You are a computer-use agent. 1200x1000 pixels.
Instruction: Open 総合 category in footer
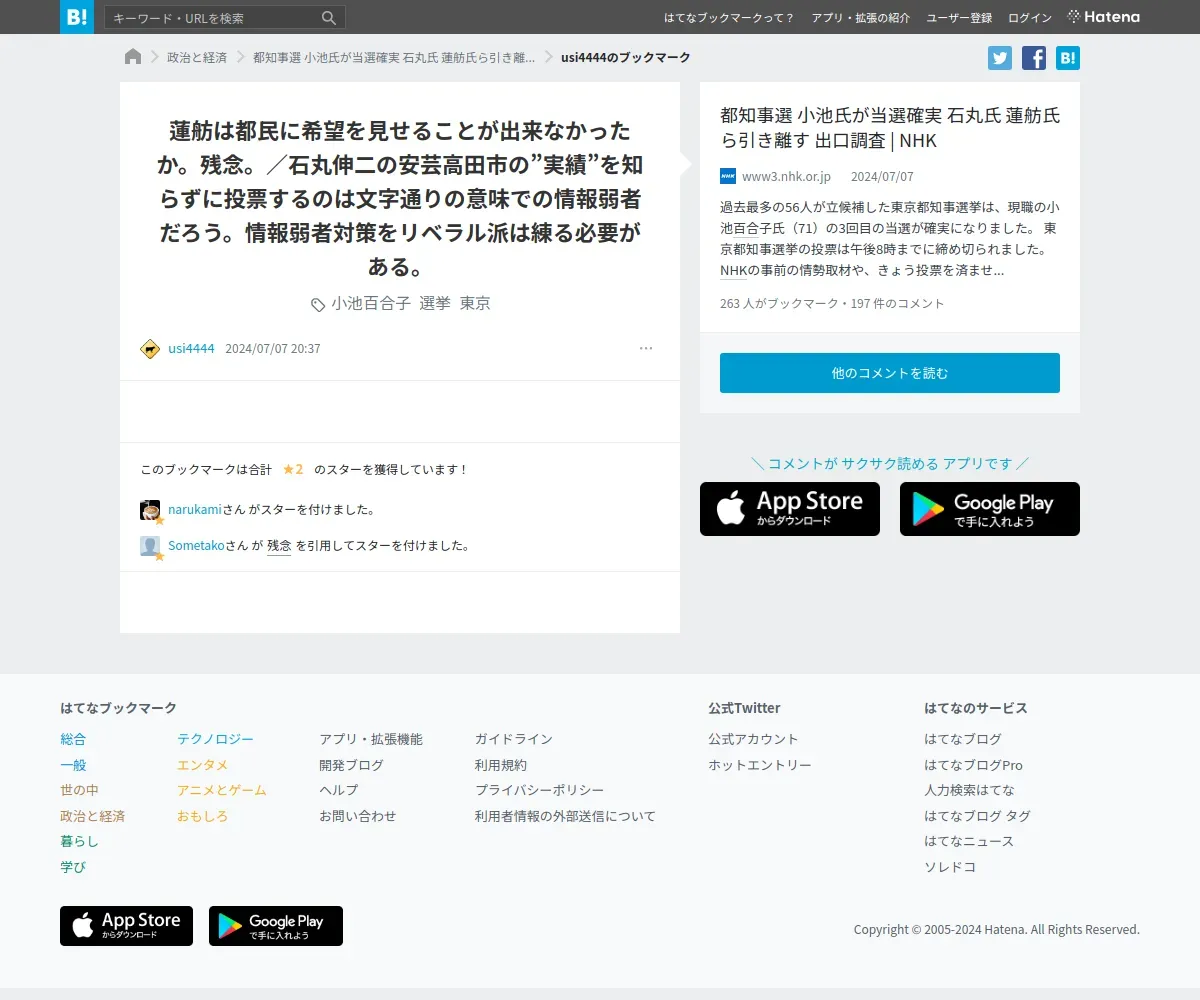coord(73,739)
